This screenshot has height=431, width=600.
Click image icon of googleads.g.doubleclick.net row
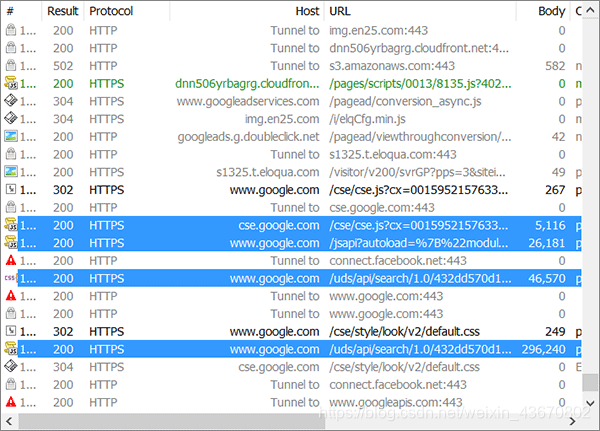pos(11,137)
